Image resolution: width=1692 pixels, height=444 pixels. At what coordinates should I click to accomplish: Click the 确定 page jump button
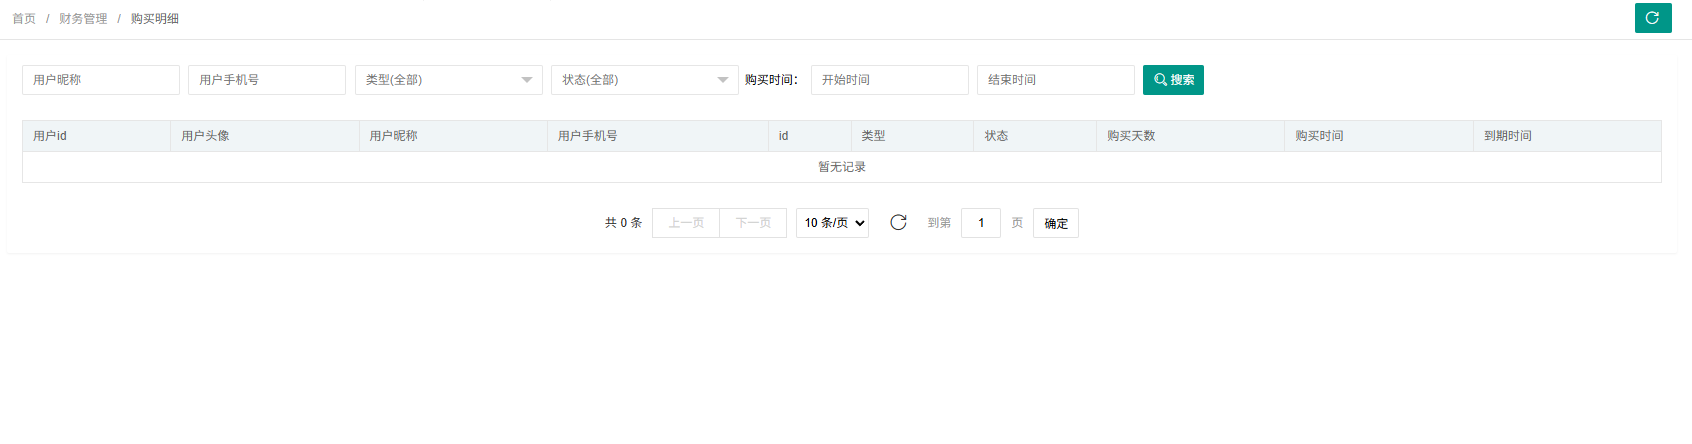point(1056,223)
